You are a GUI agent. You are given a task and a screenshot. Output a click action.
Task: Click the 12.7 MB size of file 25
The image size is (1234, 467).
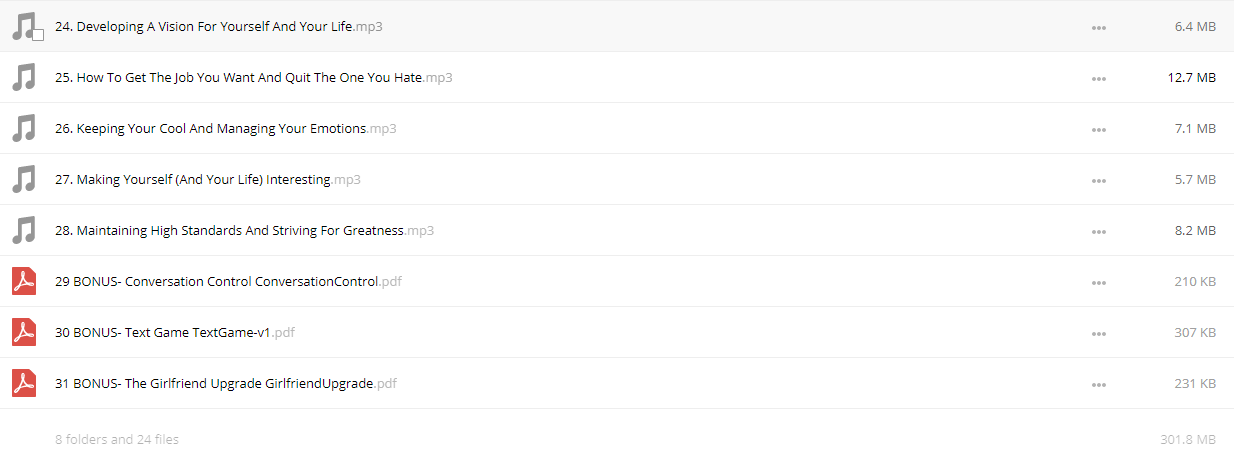(1192, 77)
